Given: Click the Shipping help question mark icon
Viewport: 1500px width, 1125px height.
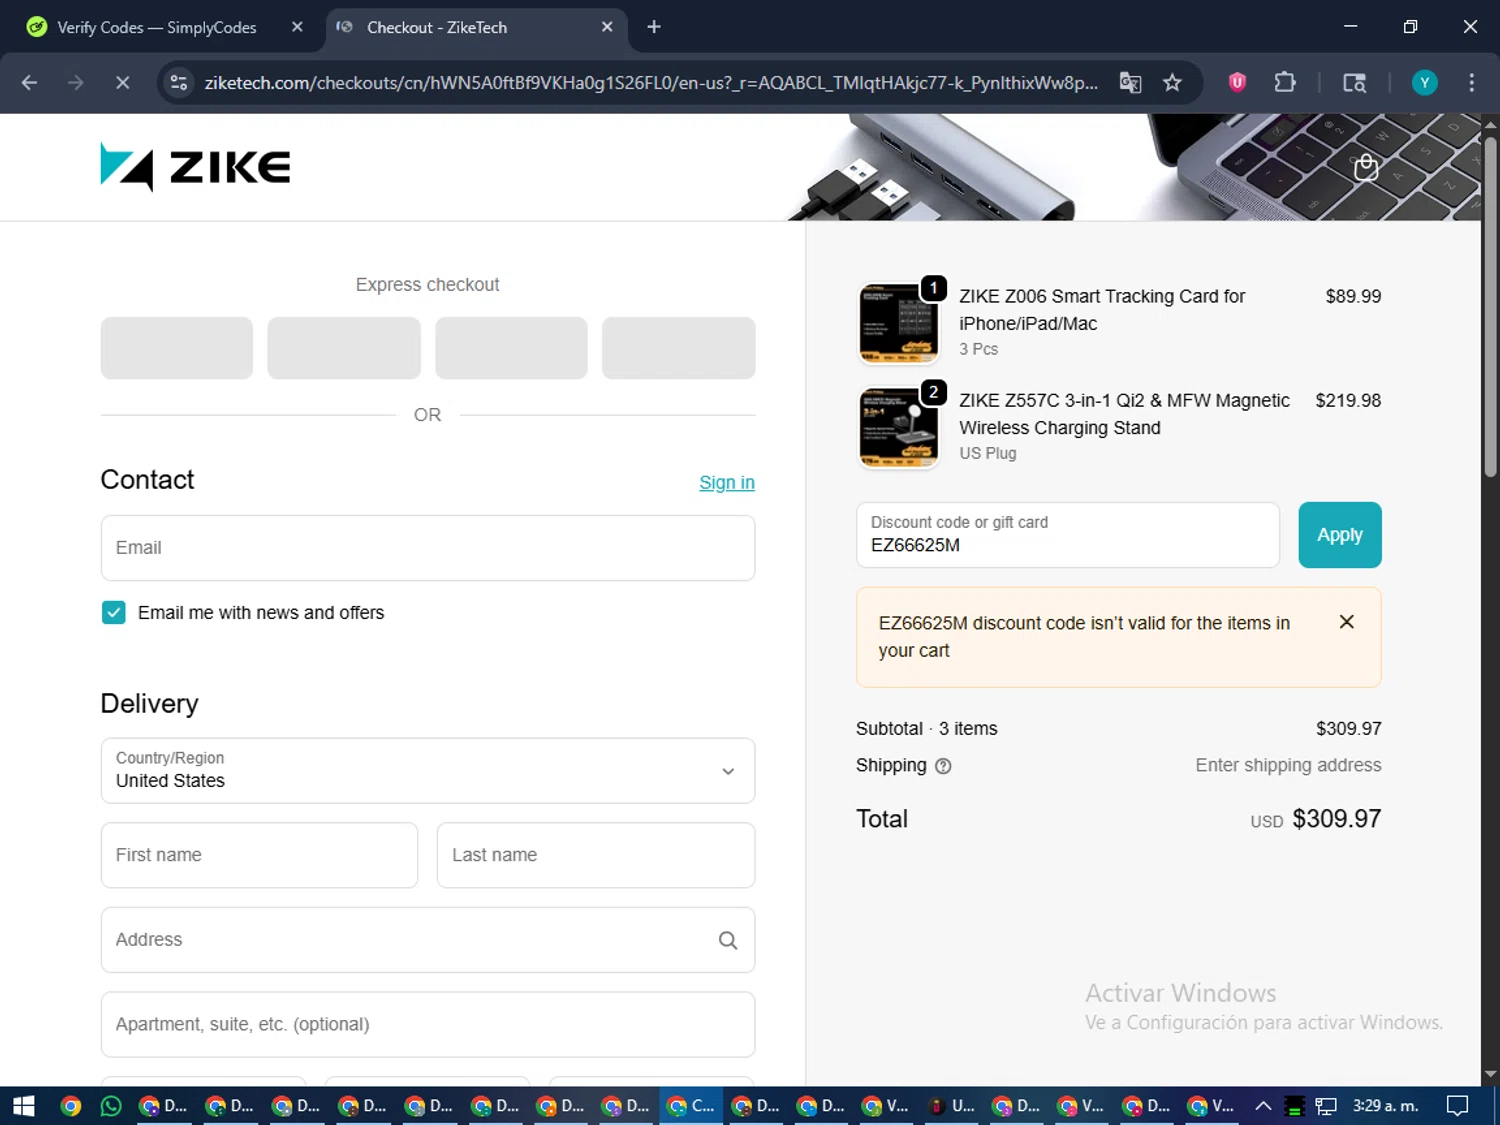Looking at the screenshot, I should click(943, 766).
